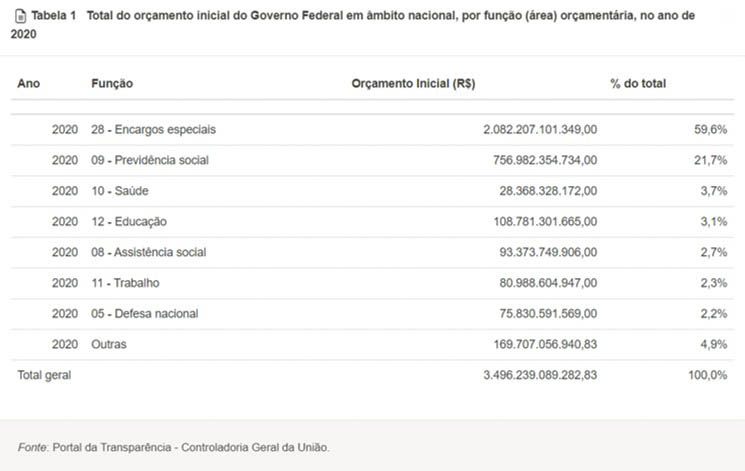Click the 12 - Educação function cell
745x471 pixels.
coord(129,222)
